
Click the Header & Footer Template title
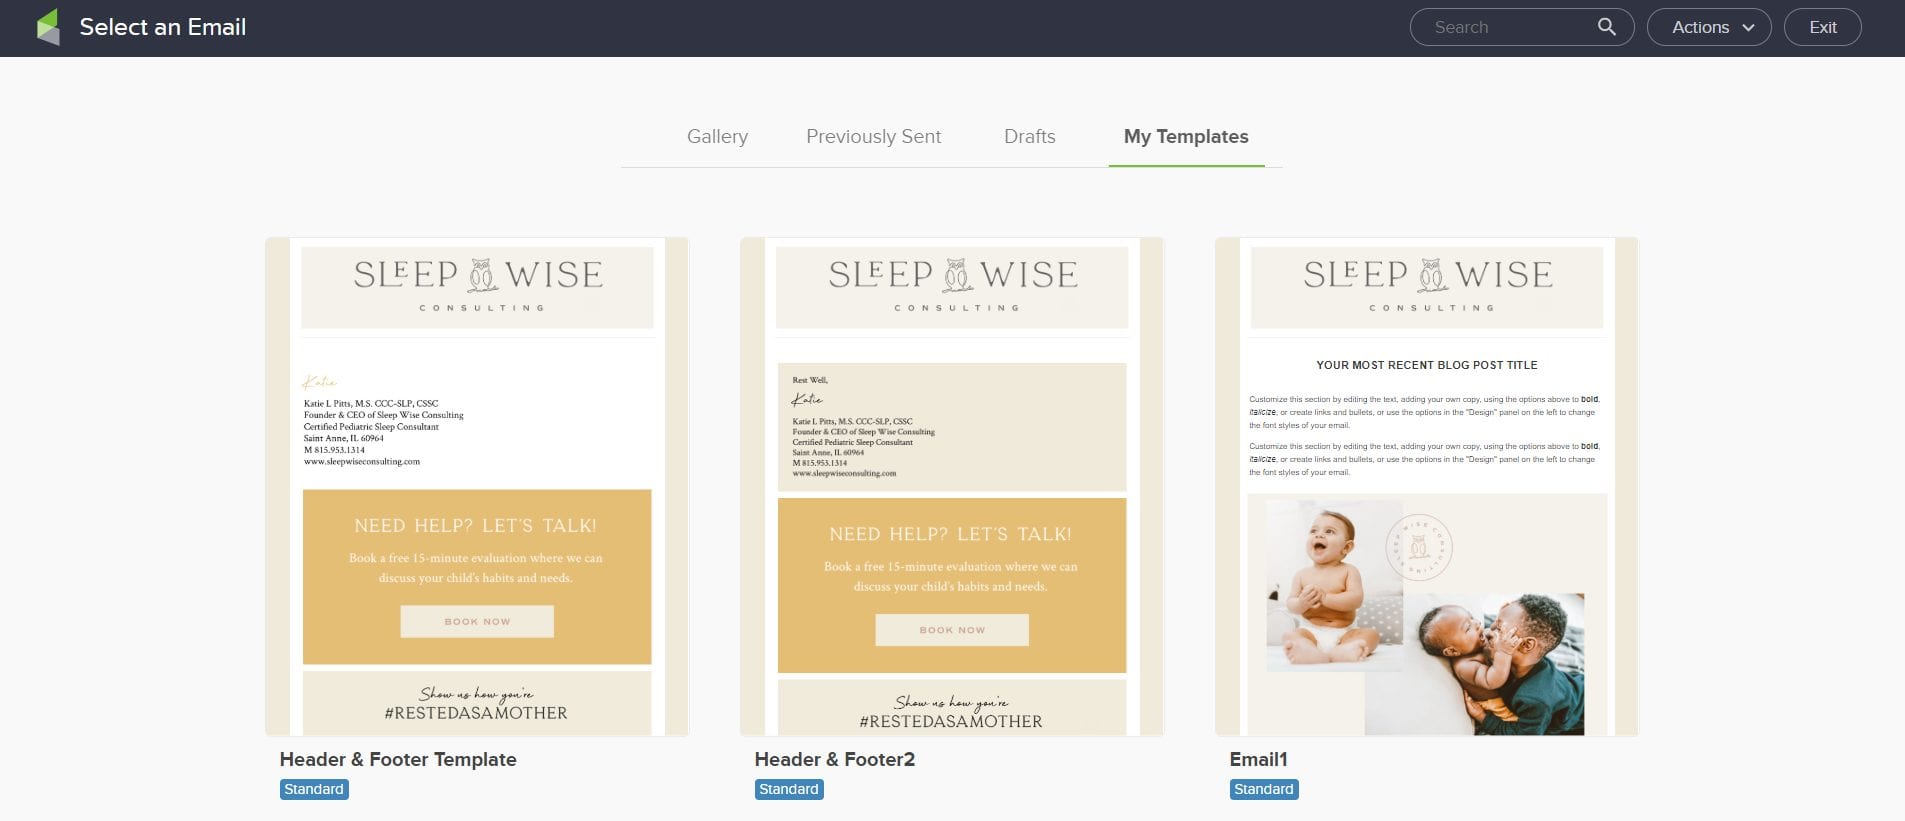click(398, 759)
